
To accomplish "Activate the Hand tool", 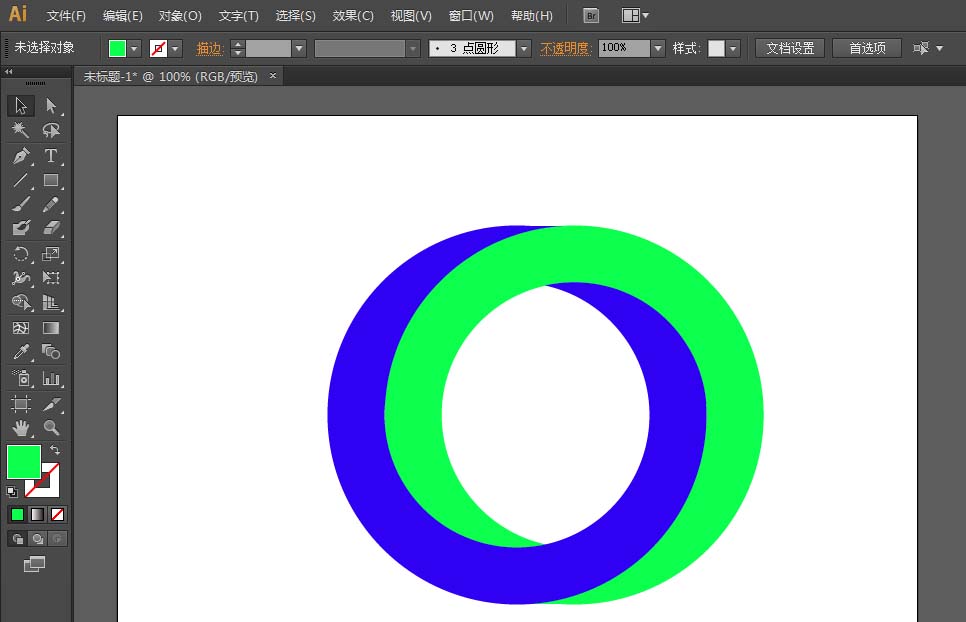I will (x=21, y=430).
